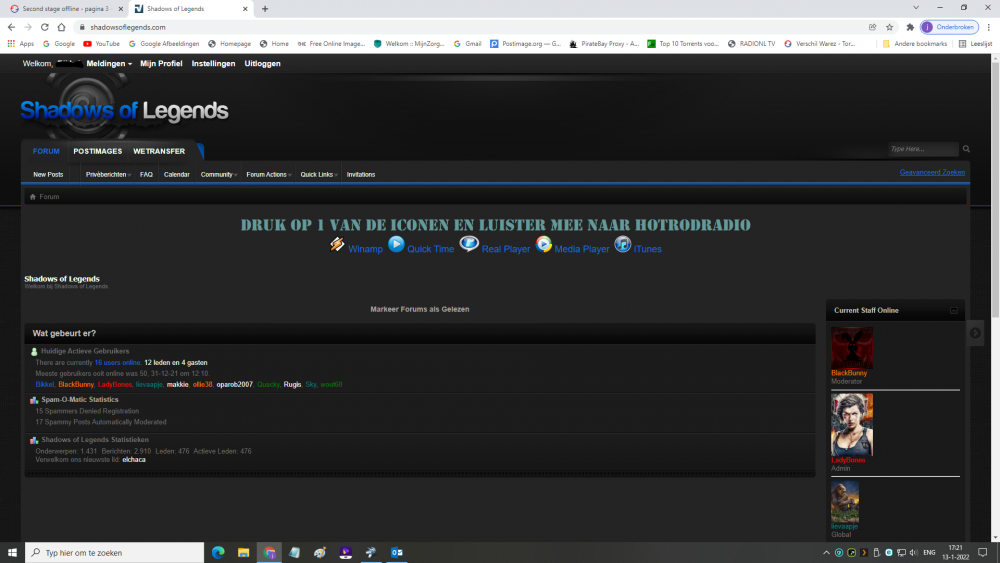1000x563 pixels.
Task: Open the Quick Links dropdown
Action: point(319,175)
